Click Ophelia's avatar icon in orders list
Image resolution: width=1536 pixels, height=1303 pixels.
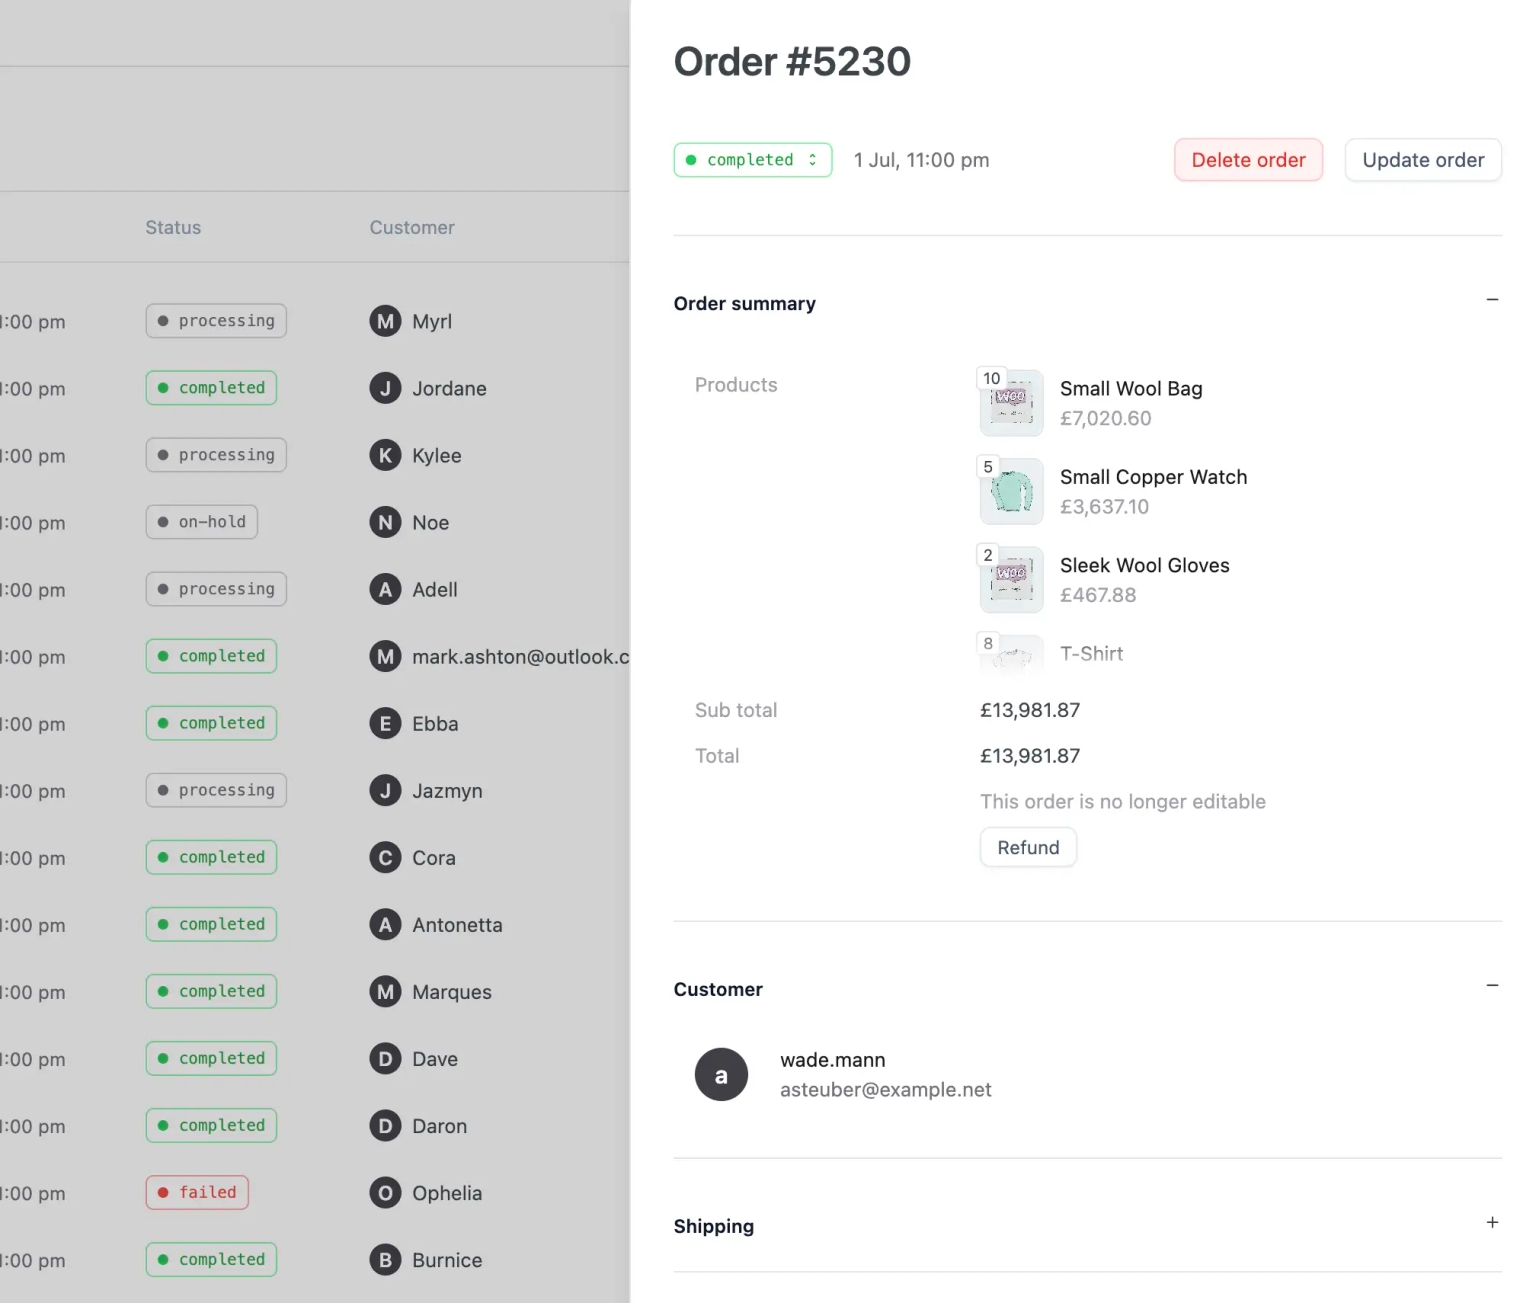pos(385,1193)
